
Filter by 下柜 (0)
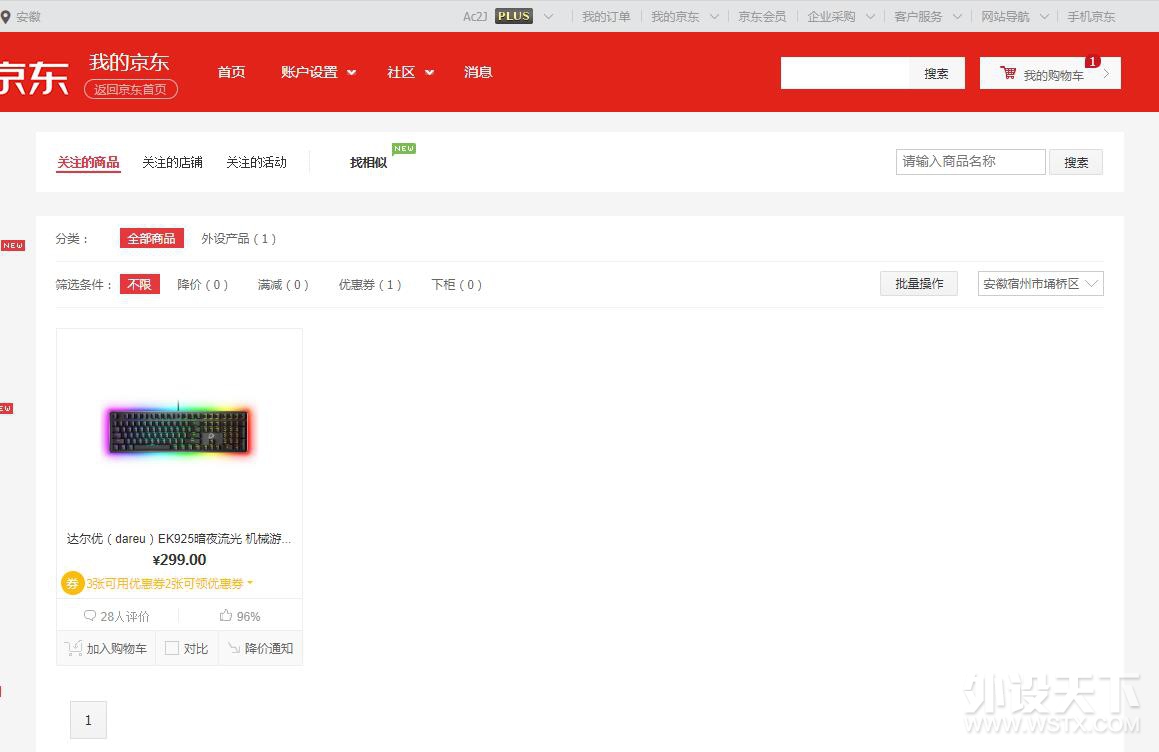tap(457, 284)
